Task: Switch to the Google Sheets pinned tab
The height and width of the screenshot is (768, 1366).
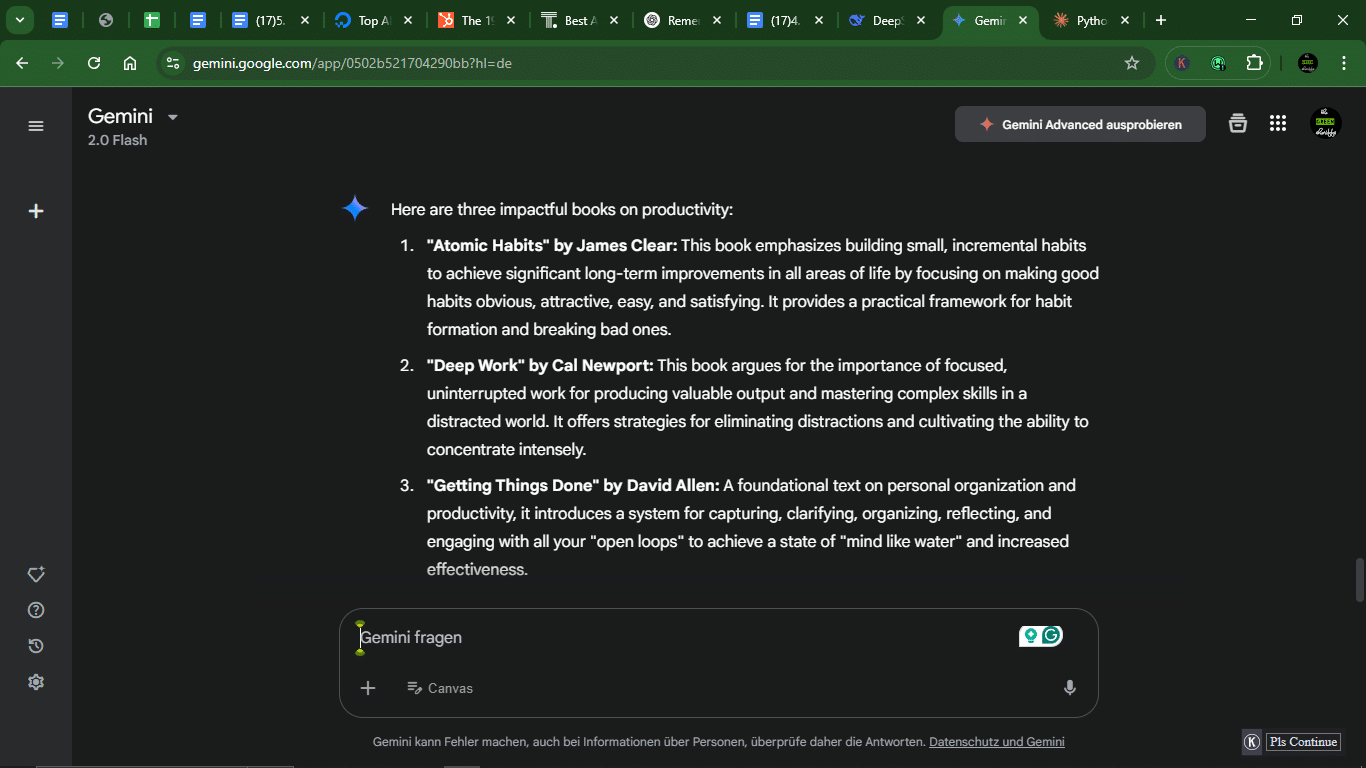Action: click(152, 20)
